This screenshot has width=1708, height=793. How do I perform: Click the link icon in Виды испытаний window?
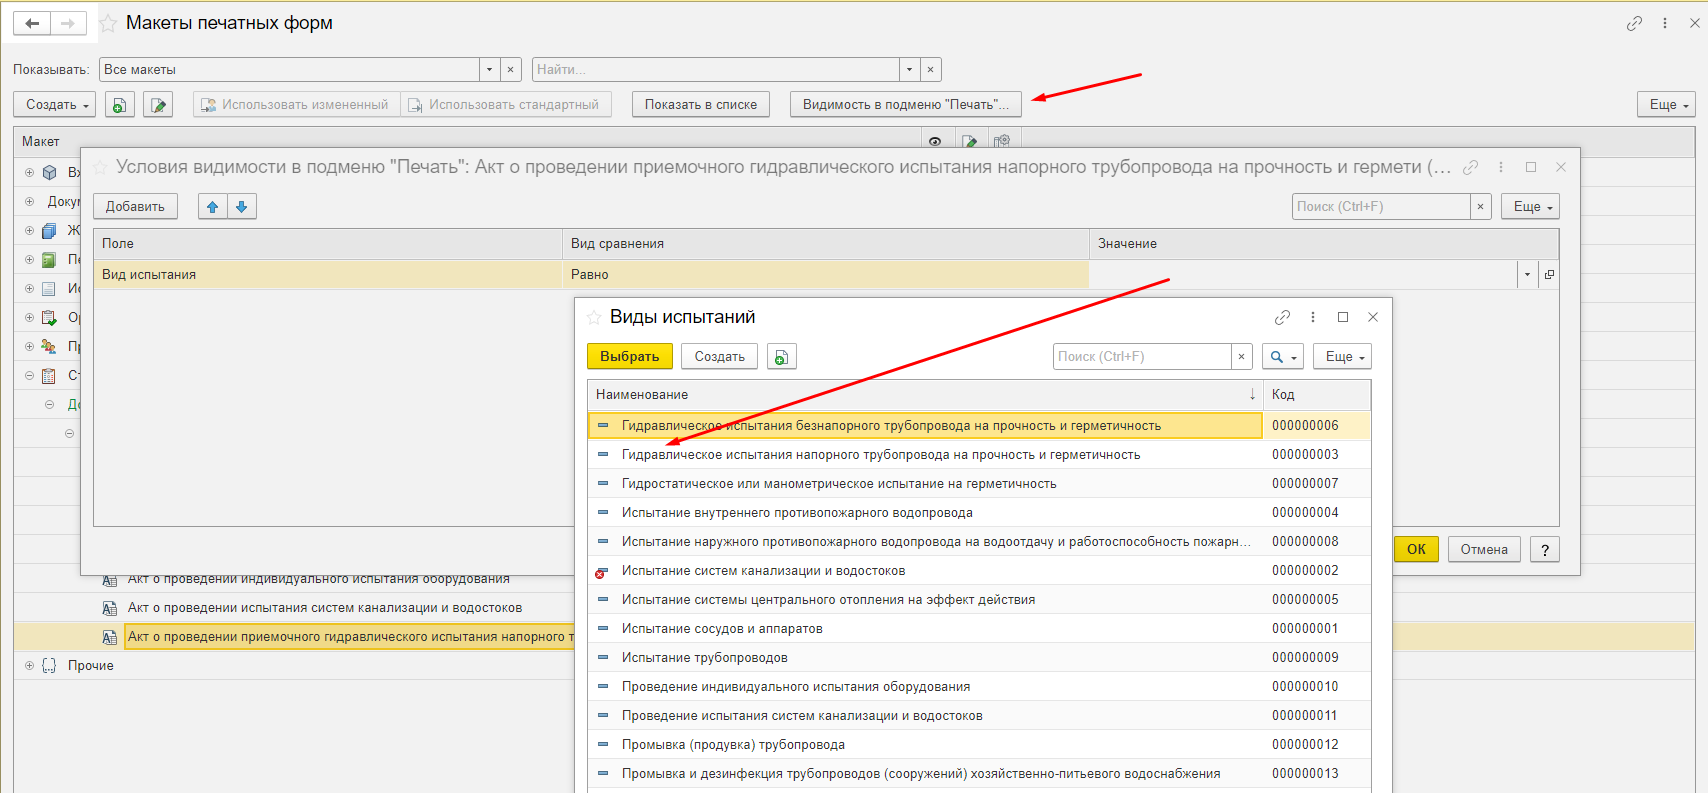1282,317
